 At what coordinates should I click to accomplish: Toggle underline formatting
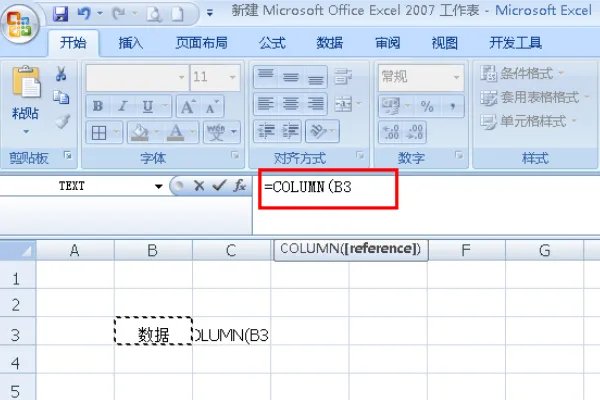[x=148, y=106]
